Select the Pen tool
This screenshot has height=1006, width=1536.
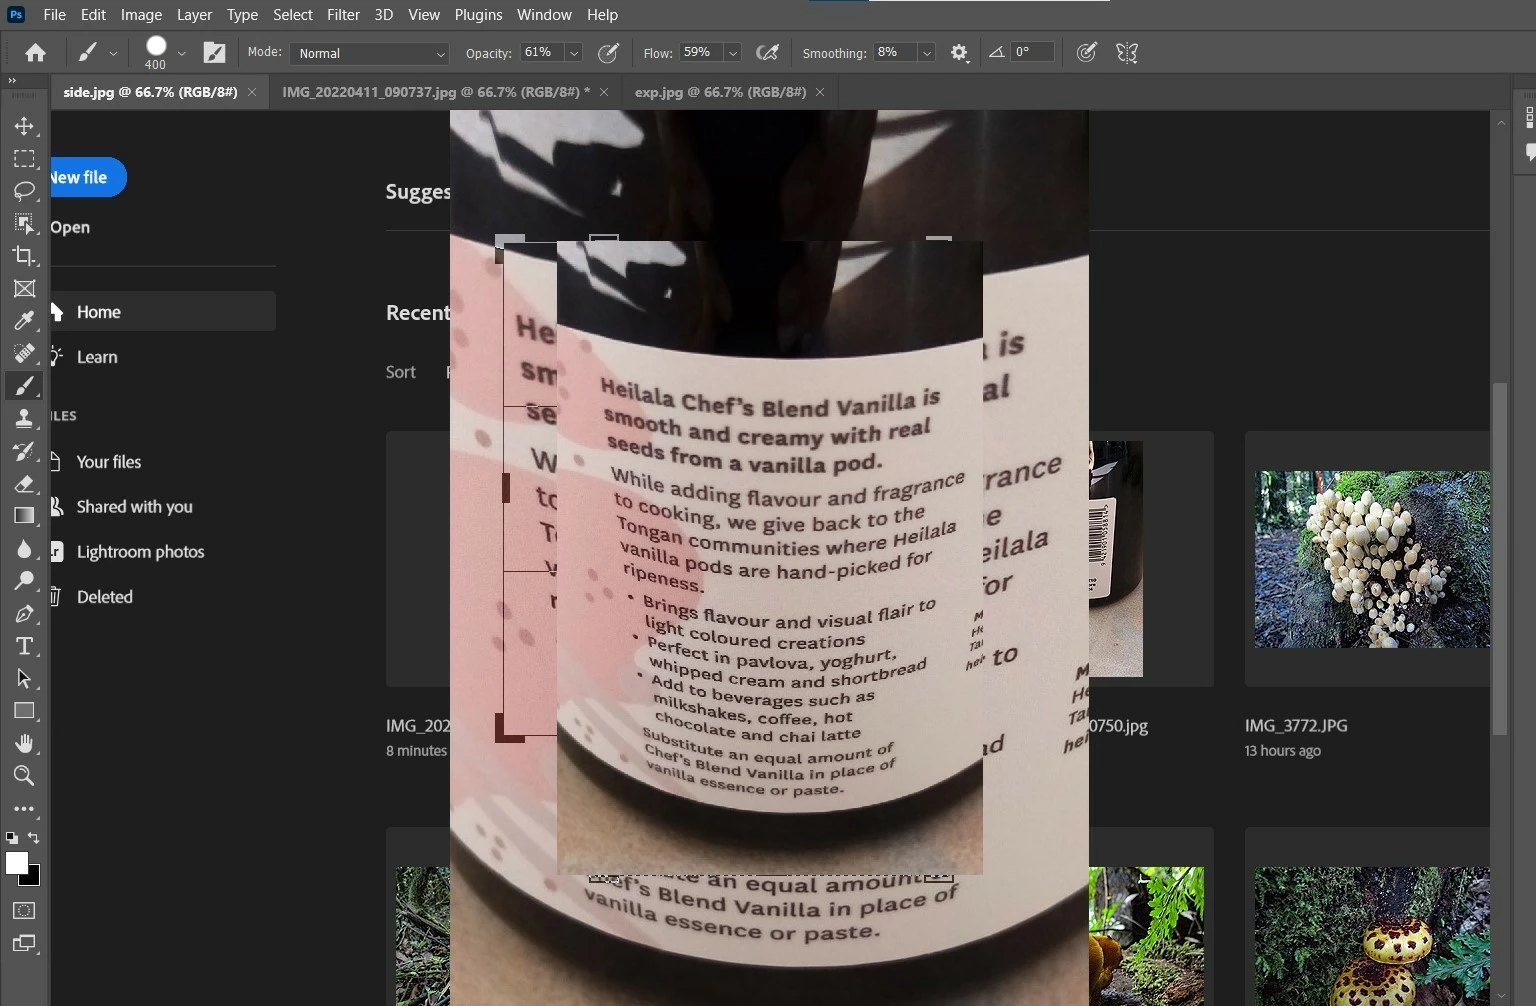point(24,613)
